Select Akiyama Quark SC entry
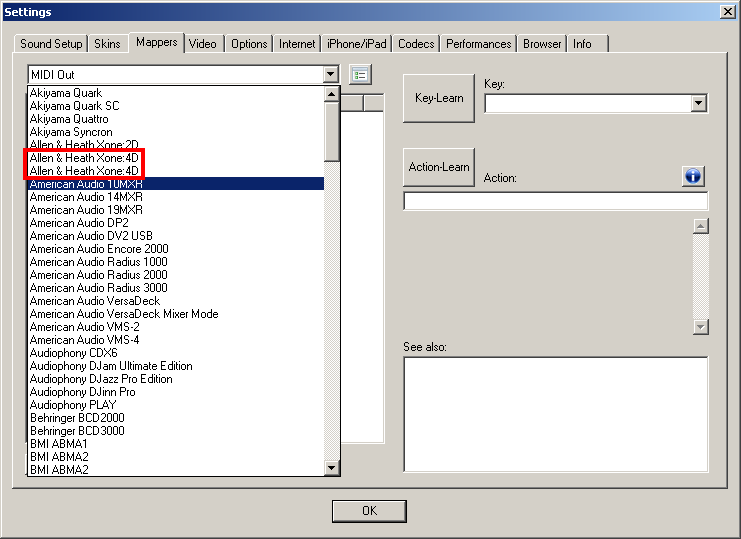This screenshot has width=741, height=539. point(176,106)
